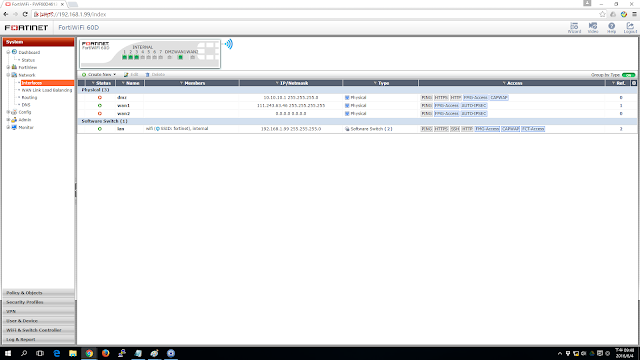Click the FortiView chart icon
Screen dimensions: 640x360
pyautogui.click(x=14, y=67)
